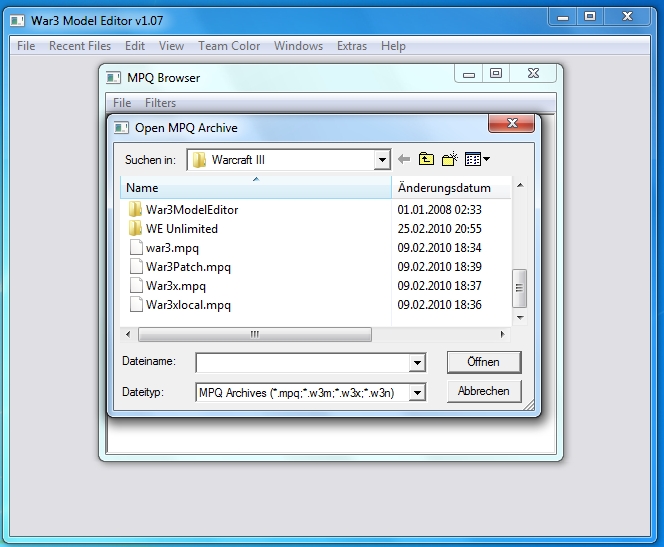Click the date 25.02.2010 20:55

(x=440, y=229)
